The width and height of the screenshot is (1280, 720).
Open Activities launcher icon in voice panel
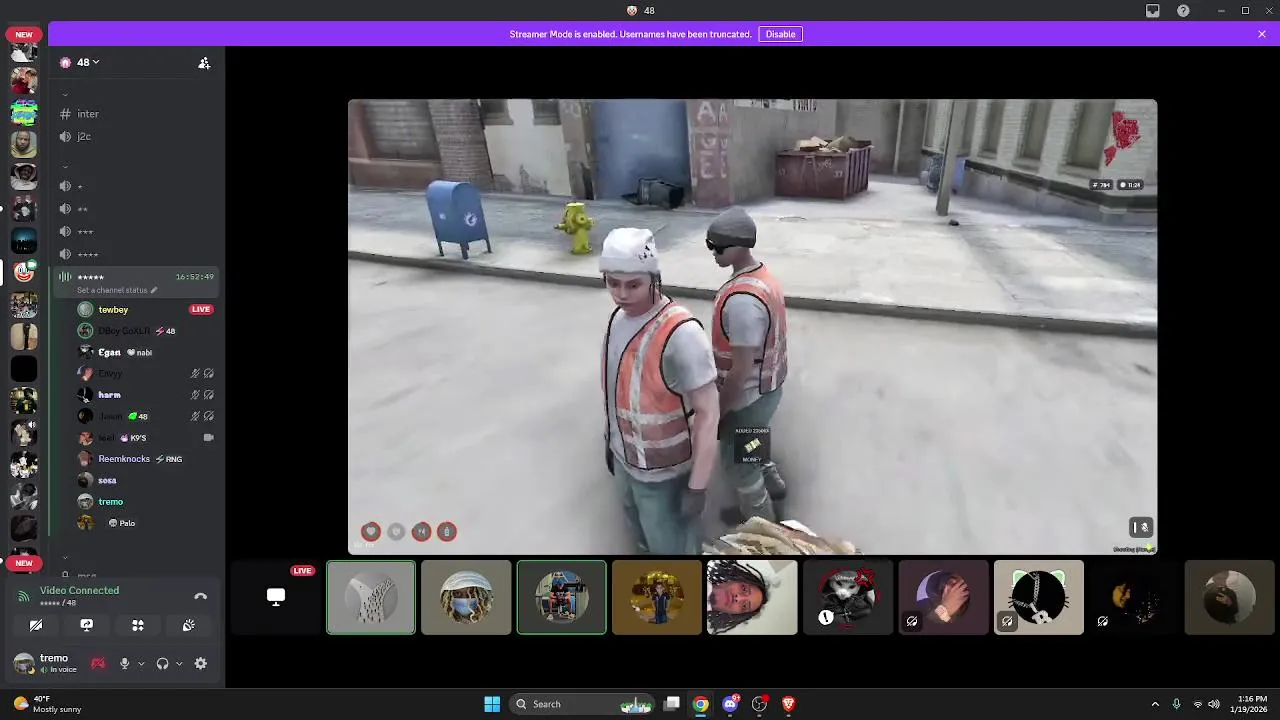[x=138, y=625]
